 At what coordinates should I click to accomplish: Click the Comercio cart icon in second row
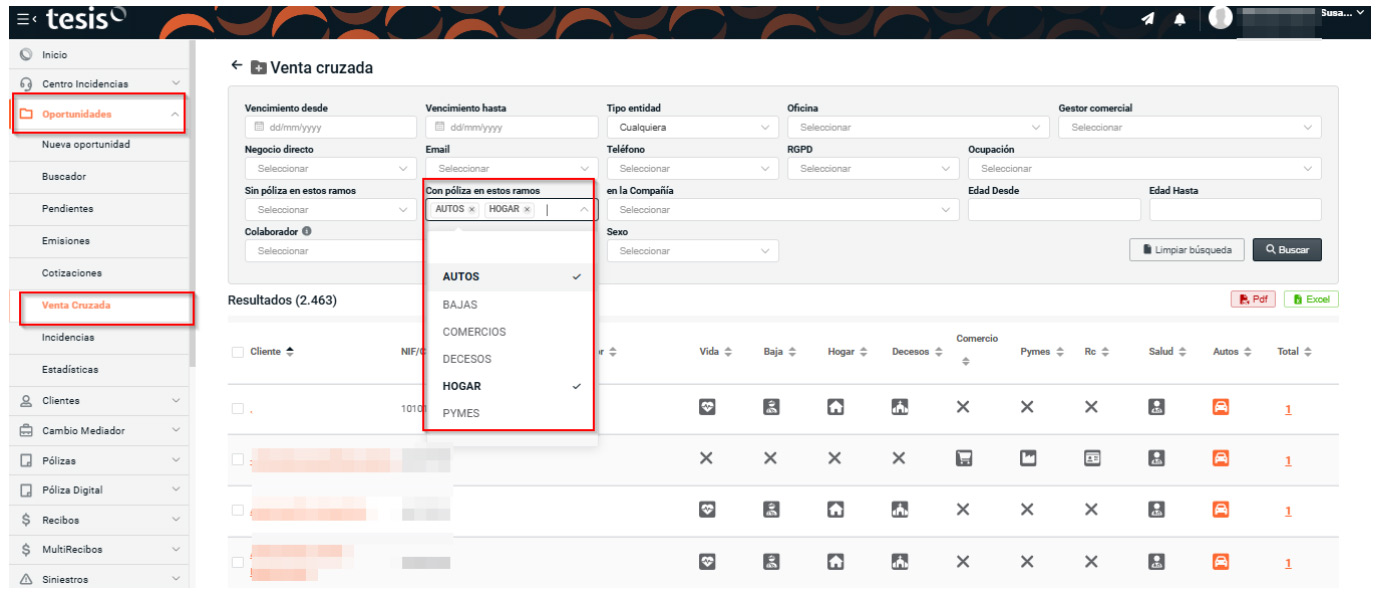[x=963, y=459]
